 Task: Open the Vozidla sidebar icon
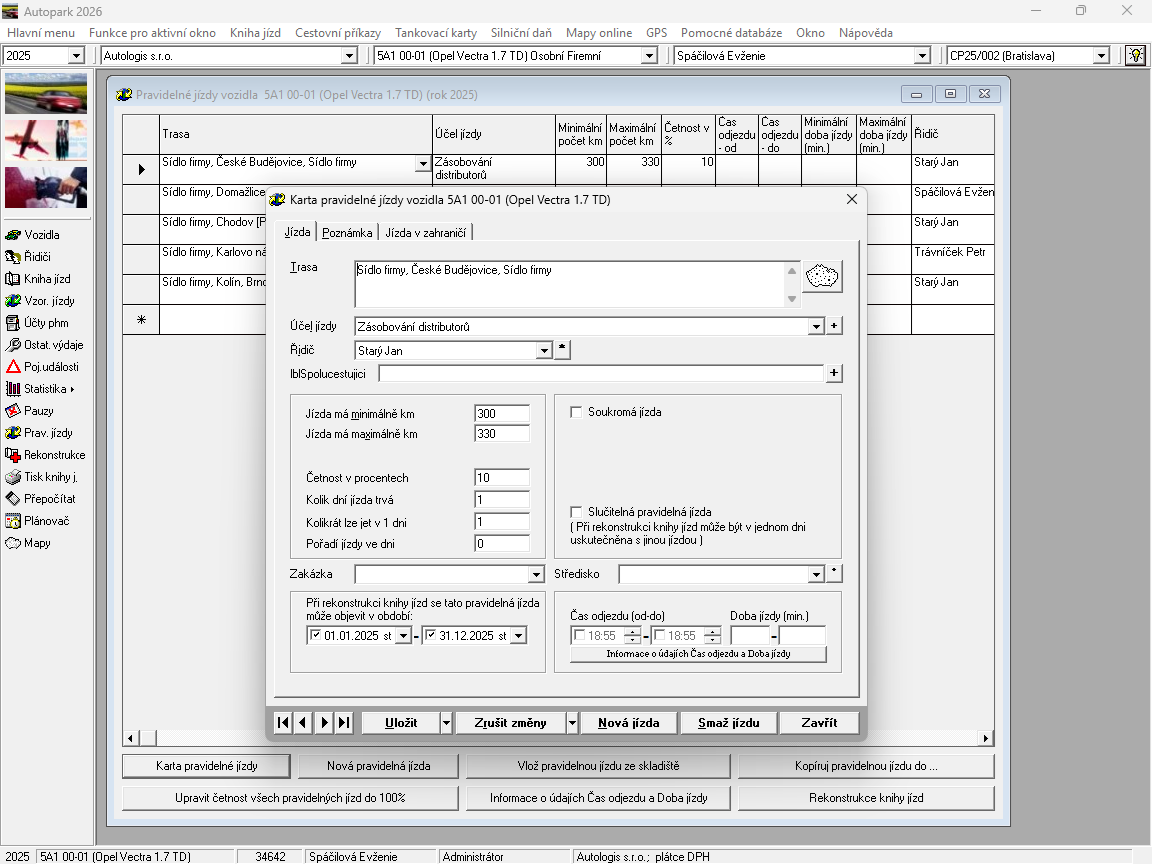click(14, 235)
